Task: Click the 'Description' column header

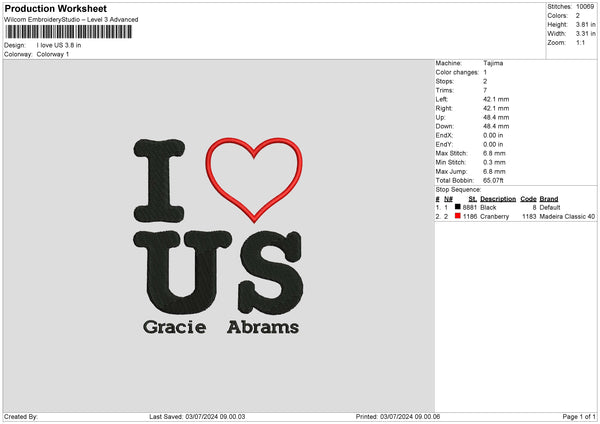Action: tap(498, 199)
